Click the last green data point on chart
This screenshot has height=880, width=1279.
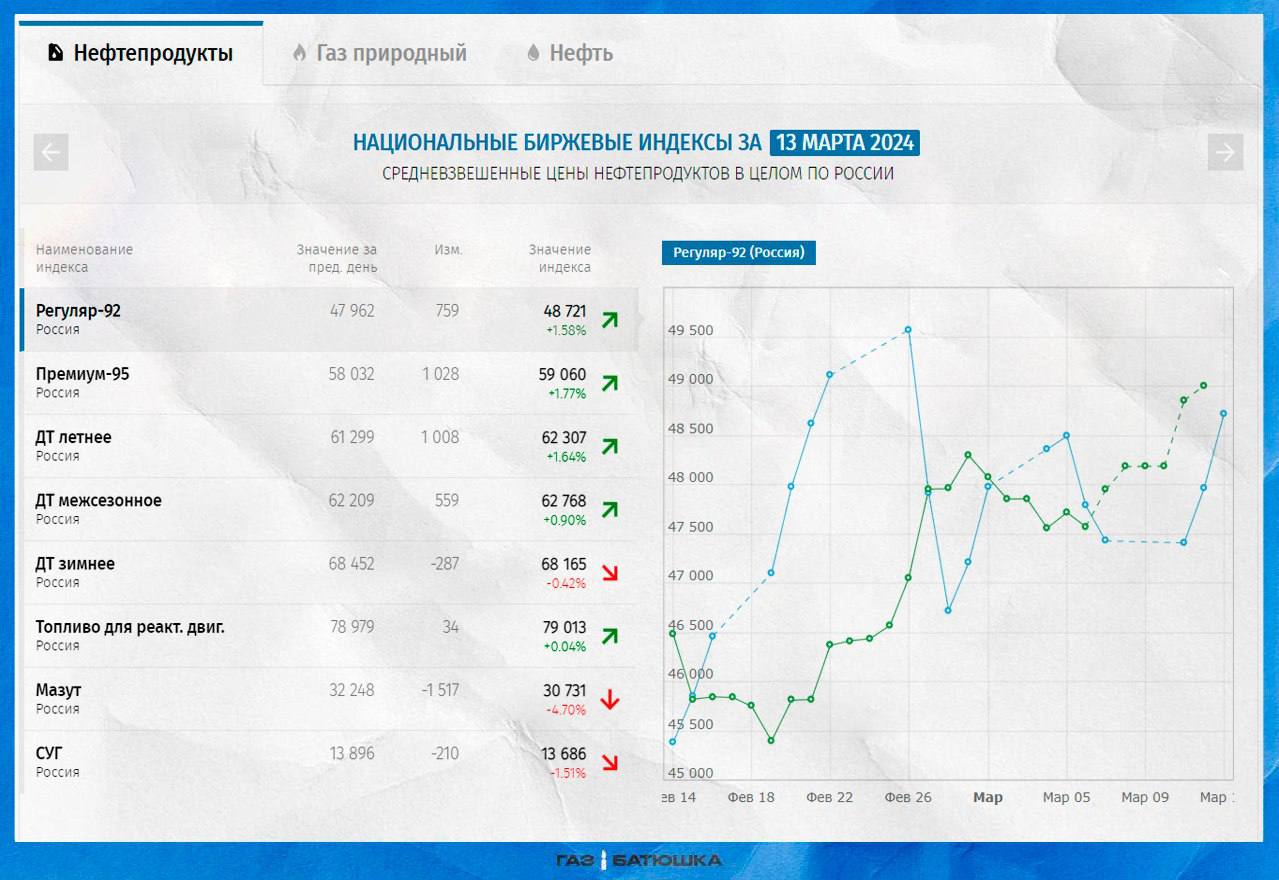coord(1203,385)
